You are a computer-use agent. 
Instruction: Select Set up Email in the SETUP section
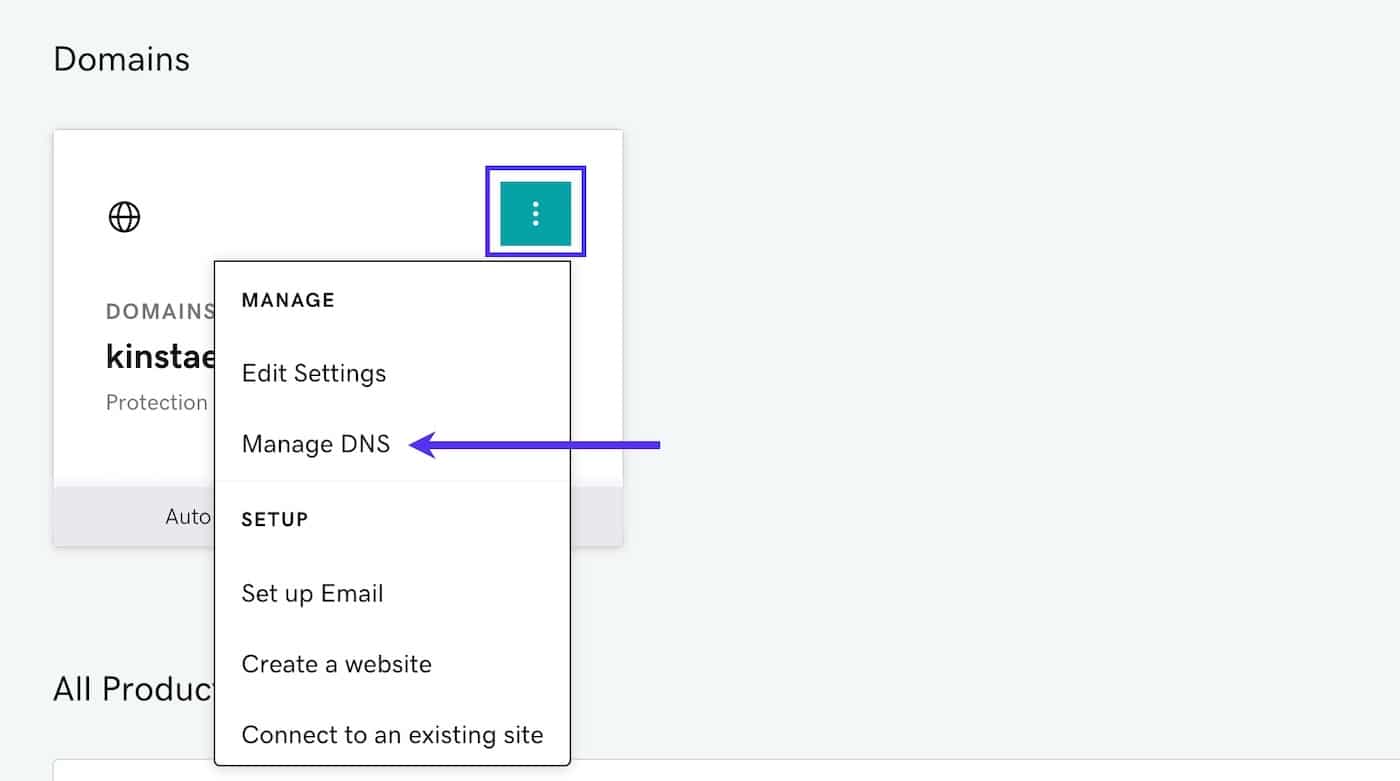312,593
